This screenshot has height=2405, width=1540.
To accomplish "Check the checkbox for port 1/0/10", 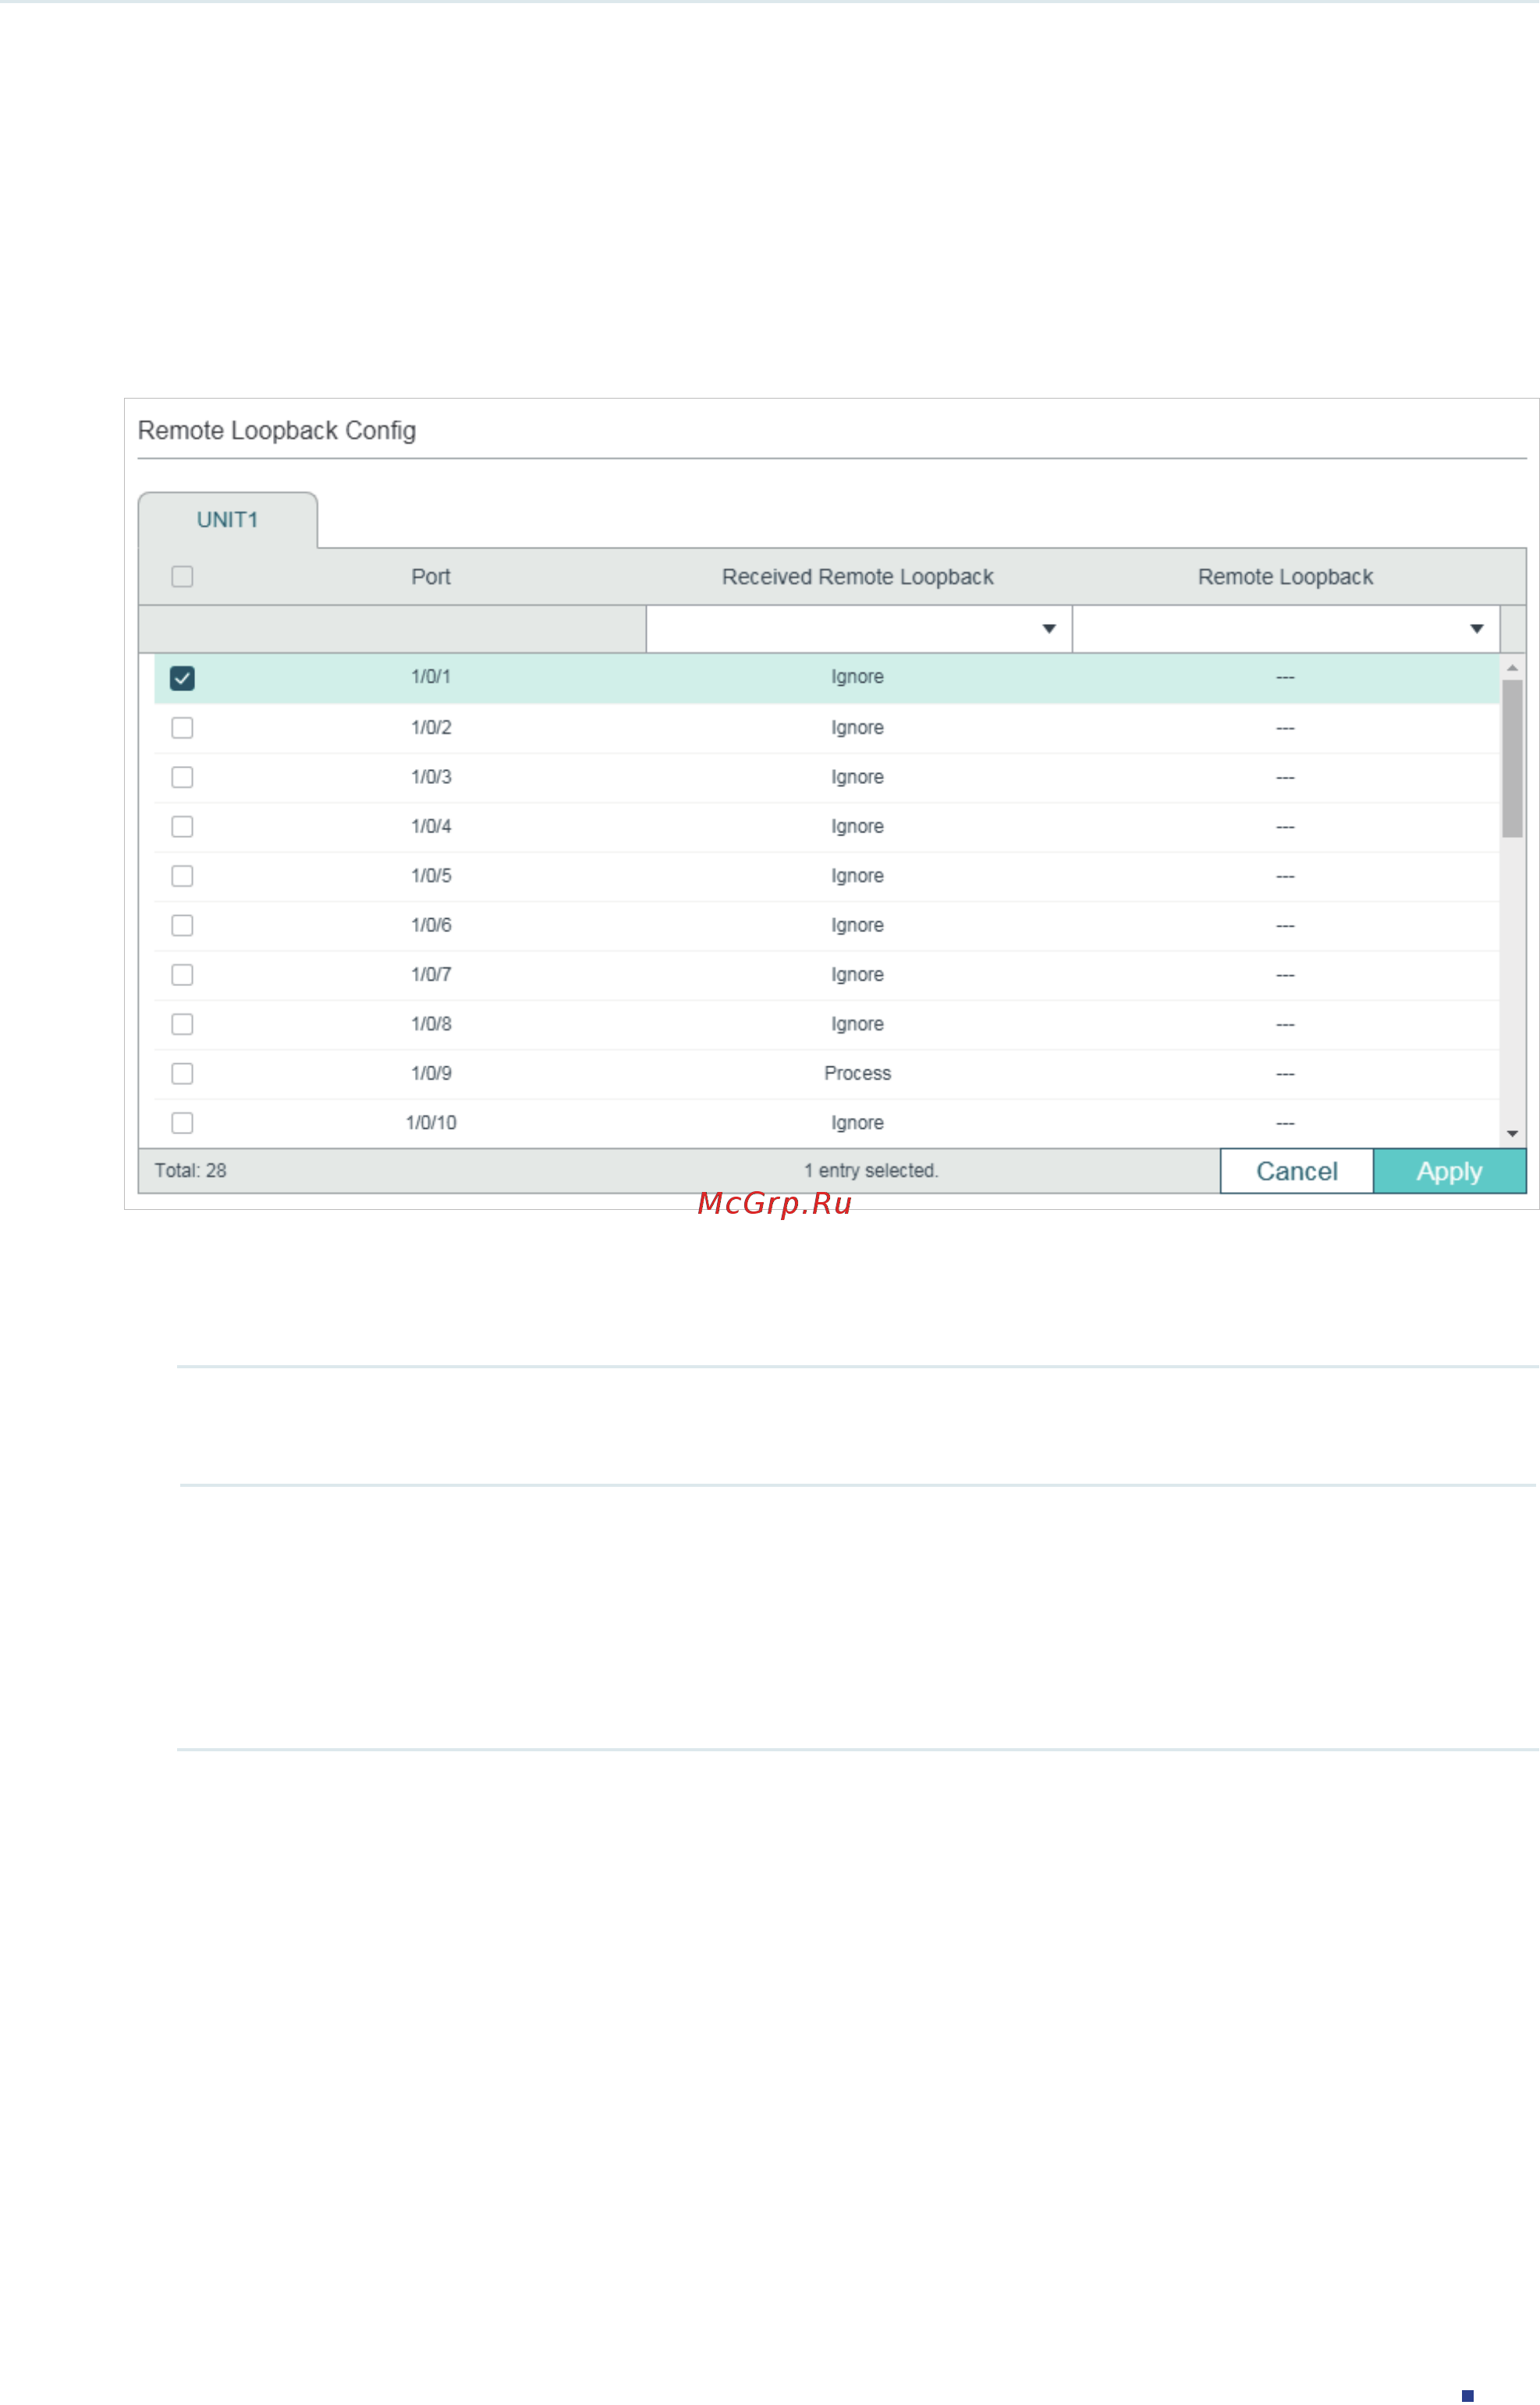I will (x=182, y=1123).
